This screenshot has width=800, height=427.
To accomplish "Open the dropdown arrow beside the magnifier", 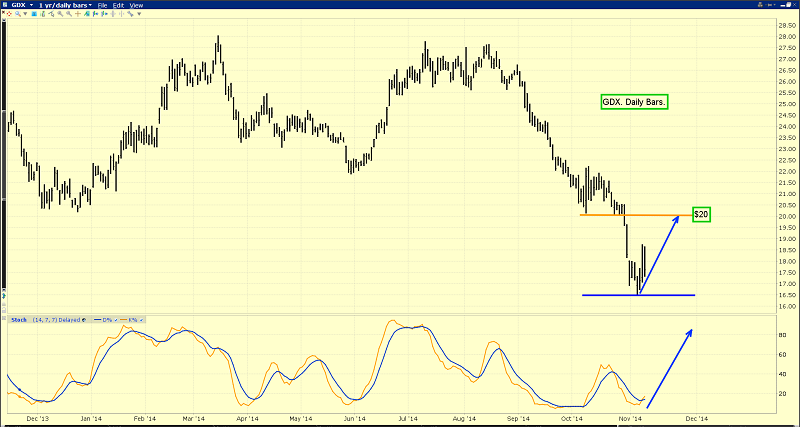I will click(x=26, y=14).
